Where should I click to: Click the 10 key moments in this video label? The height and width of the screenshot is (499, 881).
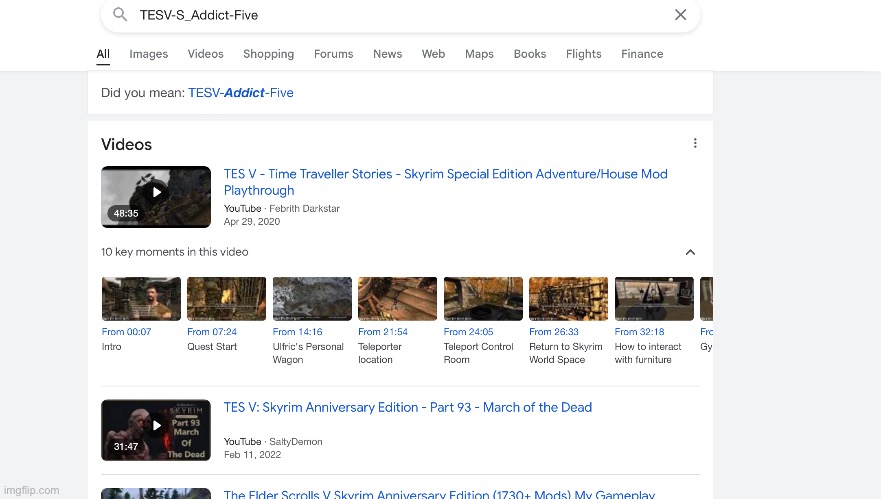(x=175, y=252)
